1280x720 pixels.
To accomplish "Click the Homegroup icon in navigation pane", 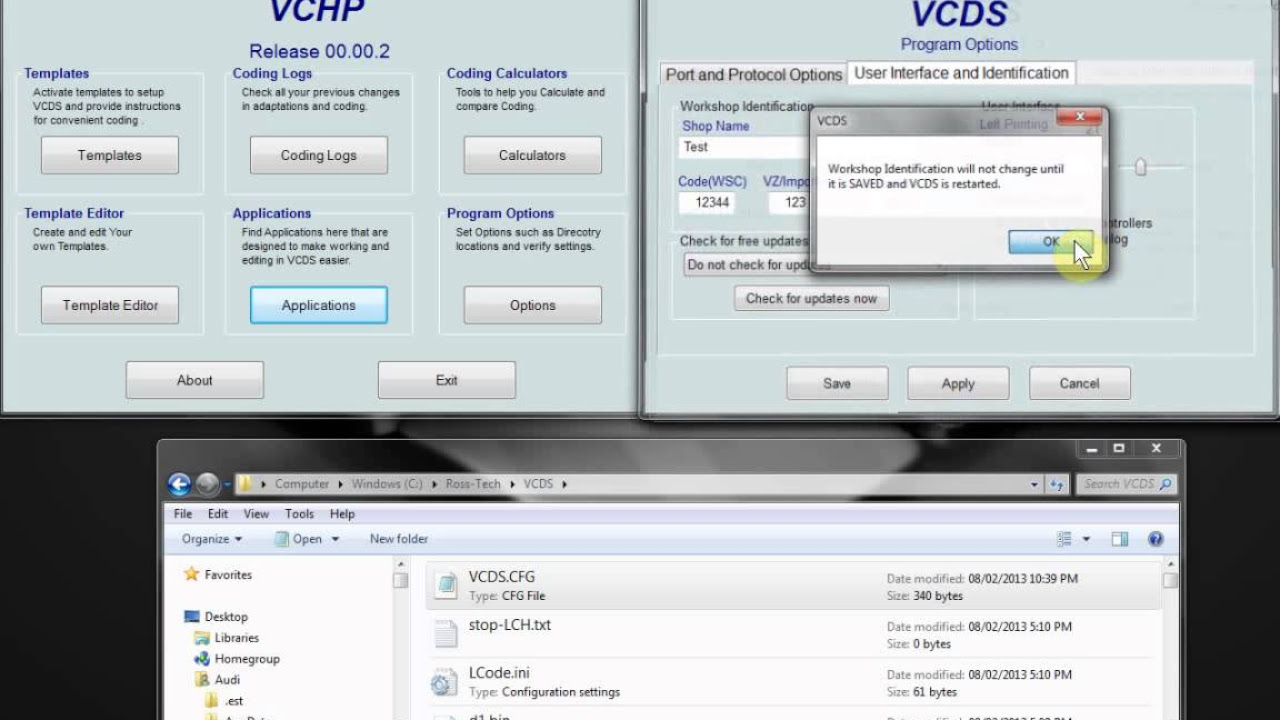I will (x=202, y=659).
